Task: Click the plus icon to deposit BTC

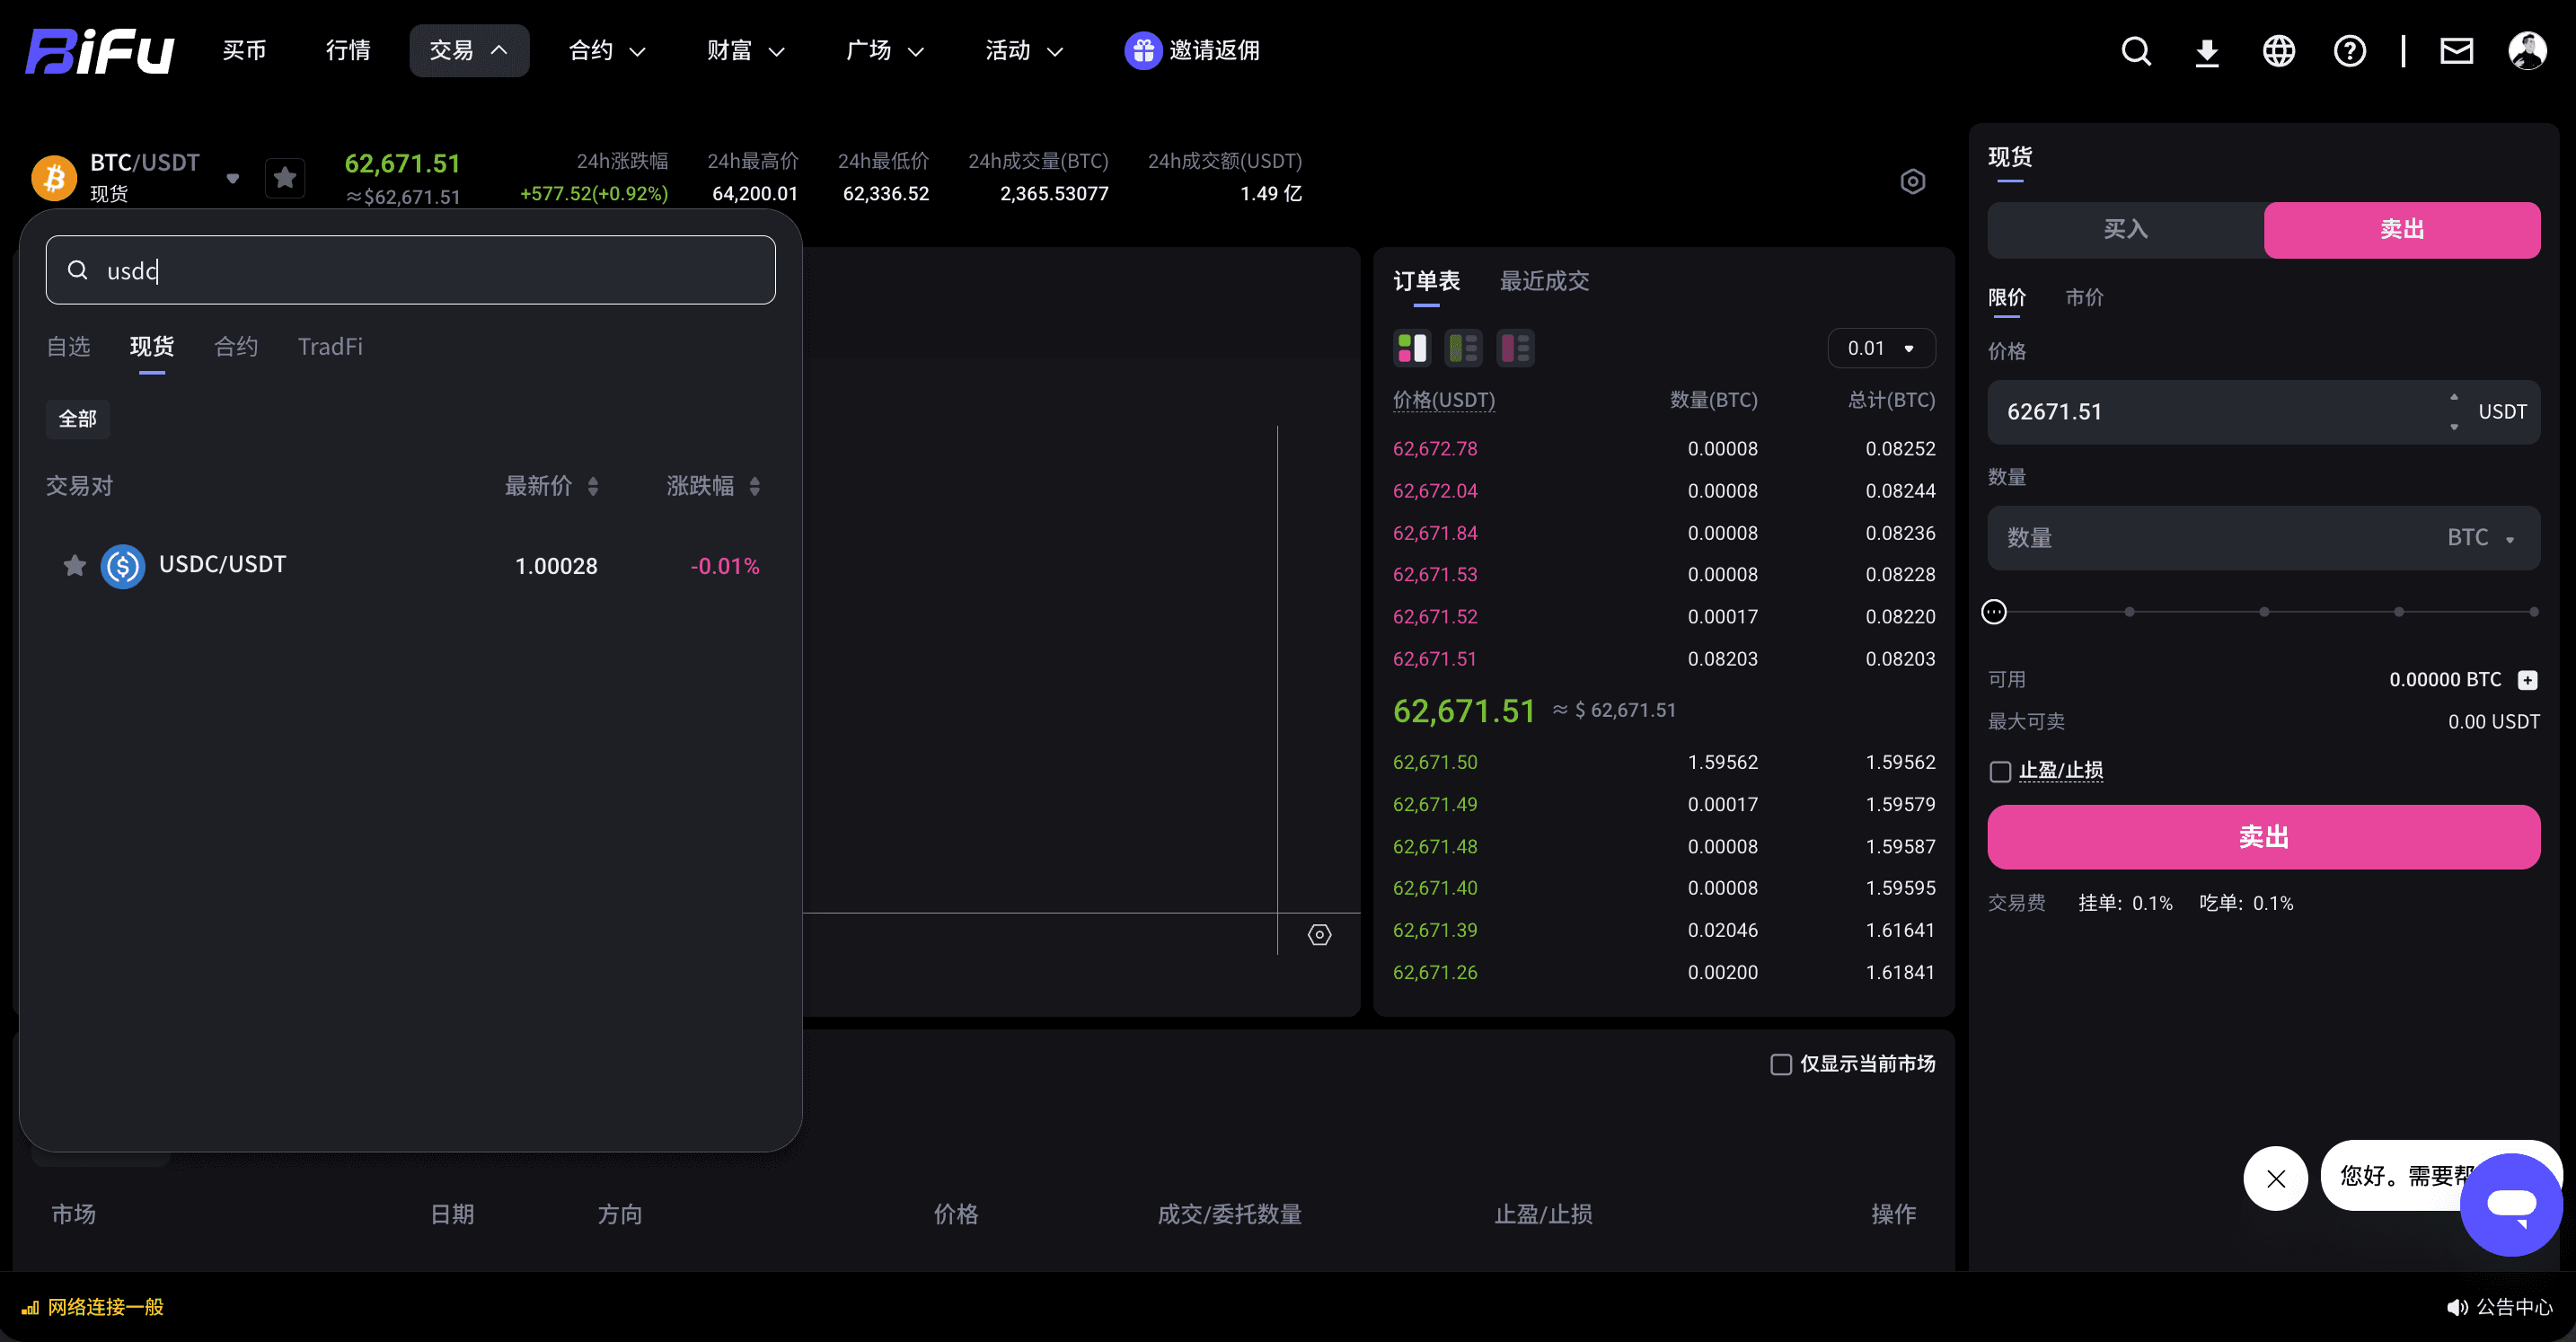Action: 2527,680
